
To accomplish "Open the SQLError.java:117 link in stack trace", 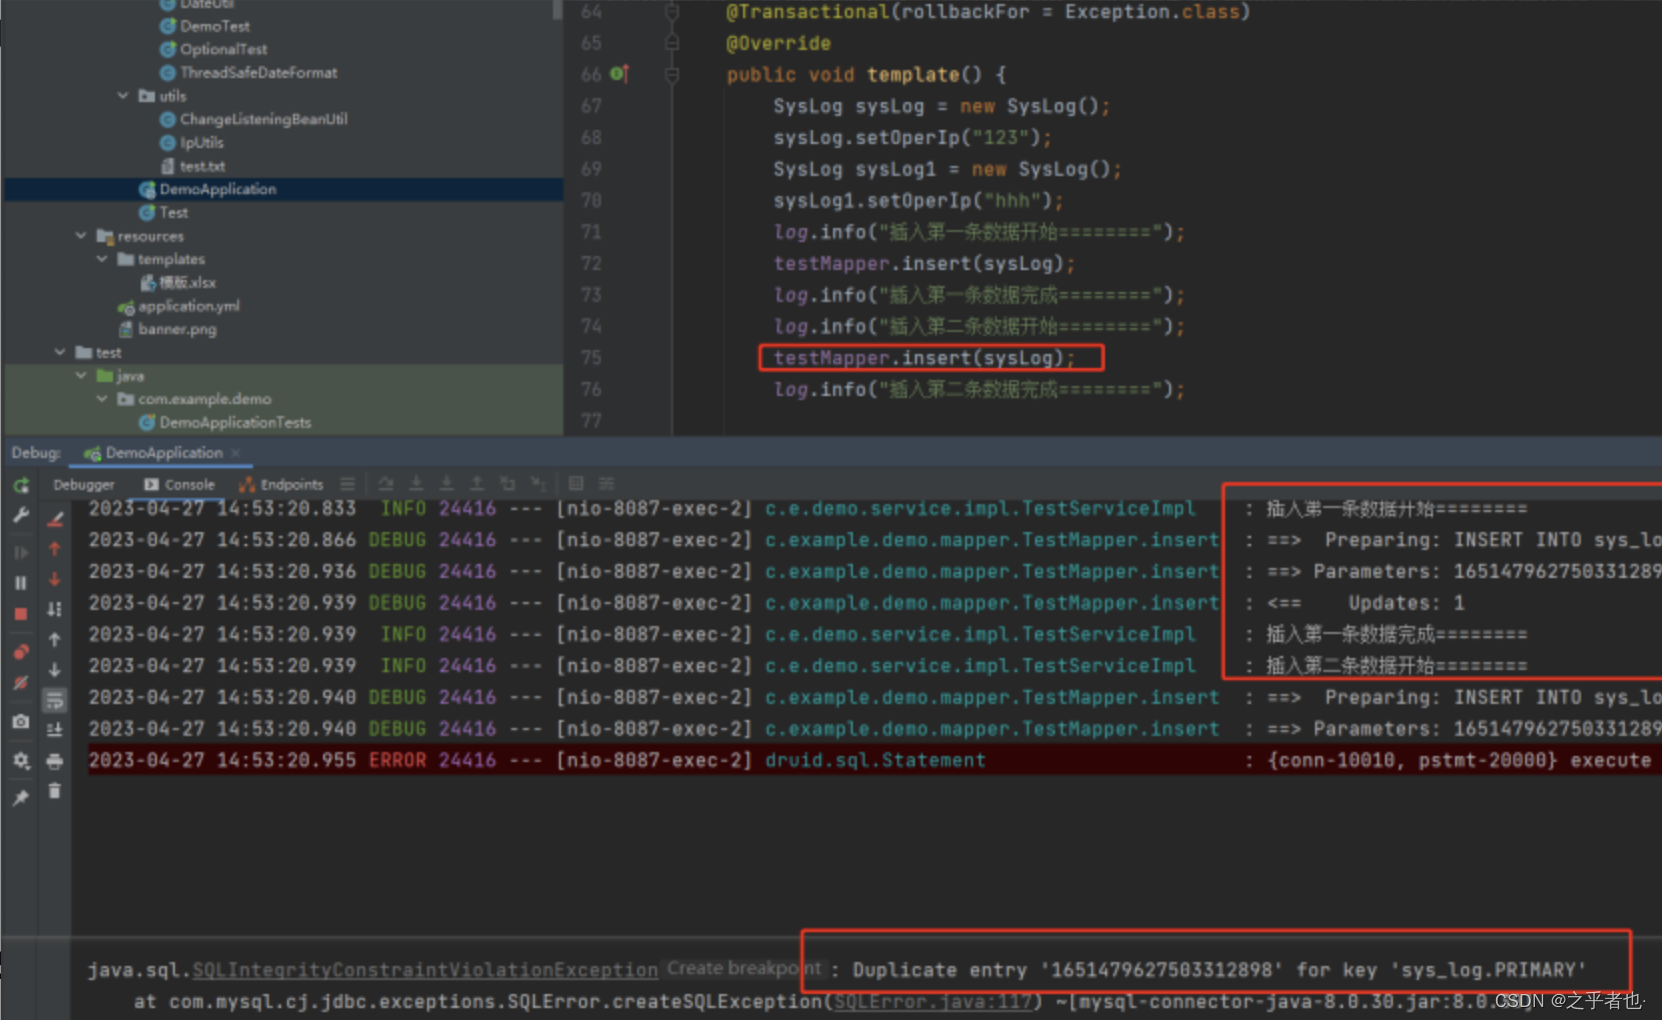I will (x=928, y=1001).
